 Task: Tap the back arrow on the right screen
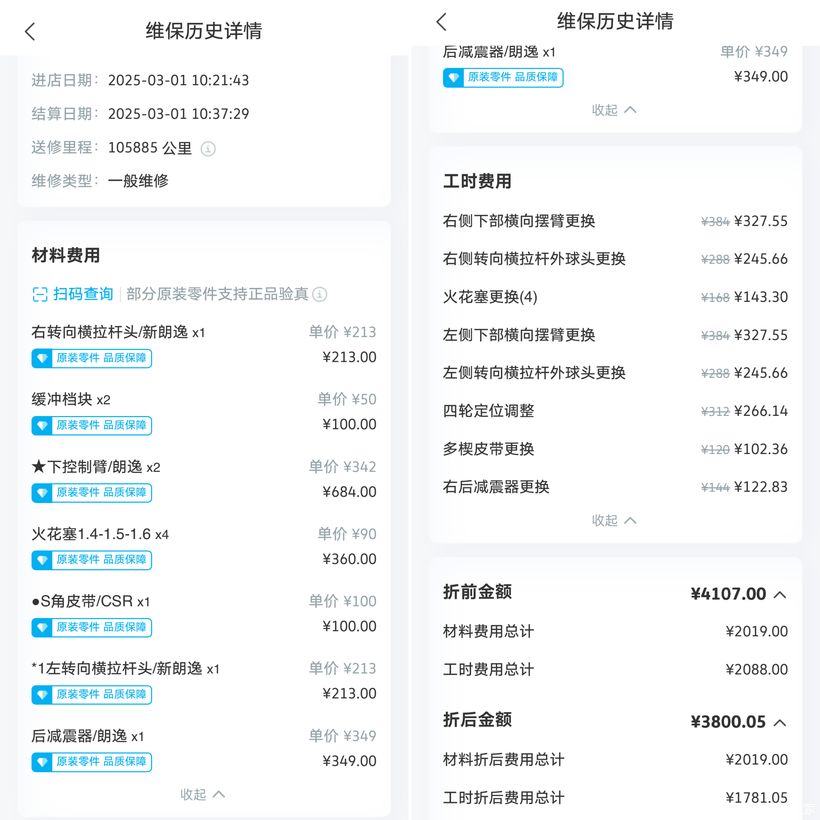[441, 22]
